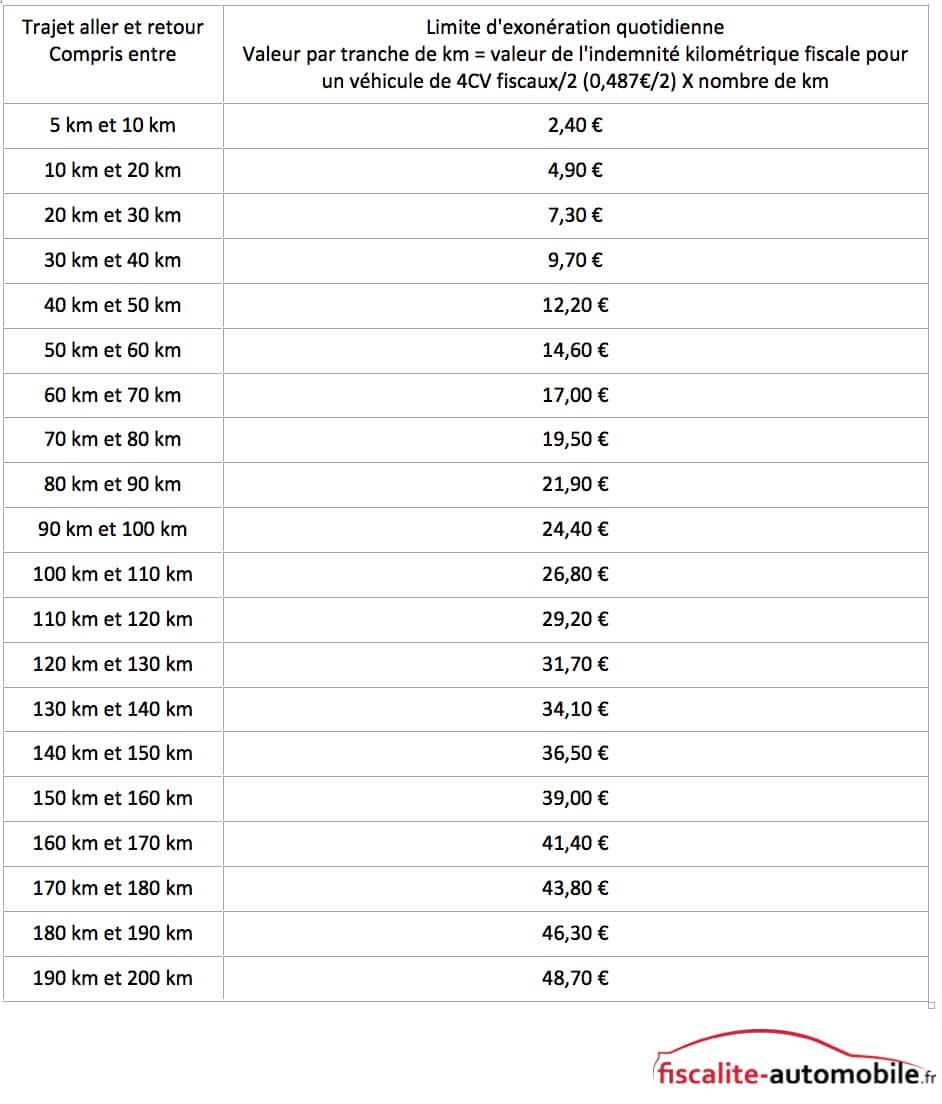Select the 2,40 € amount cell
Screen dimensions: 942x1104
coord(575,125)
